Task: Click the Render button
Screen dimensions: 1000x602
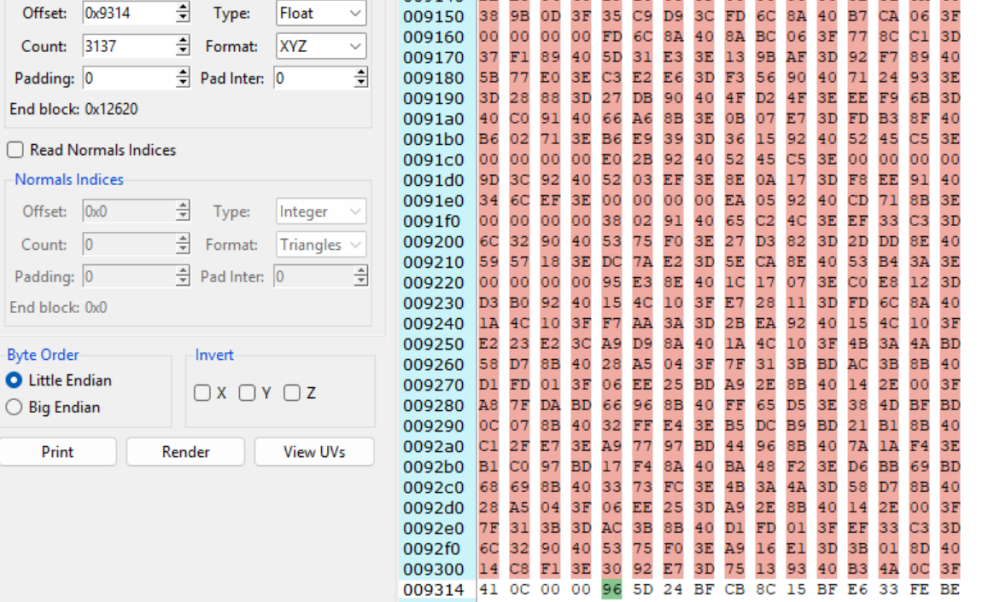Action: point(186,452)
